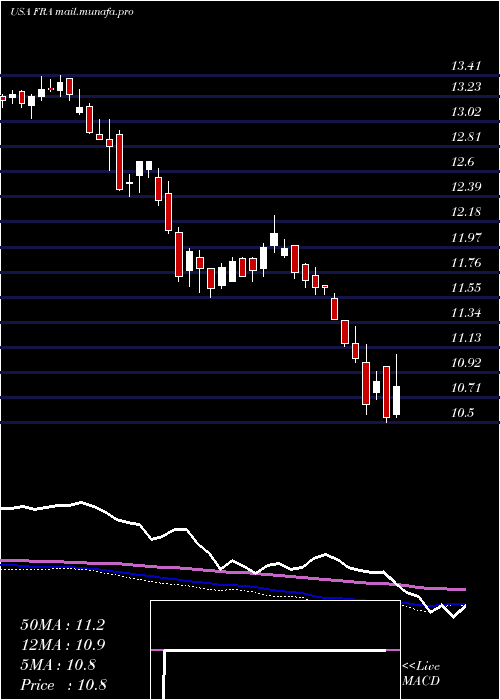Click the 10.92 price axis label

pyautogui.click(x=466, y=362)
